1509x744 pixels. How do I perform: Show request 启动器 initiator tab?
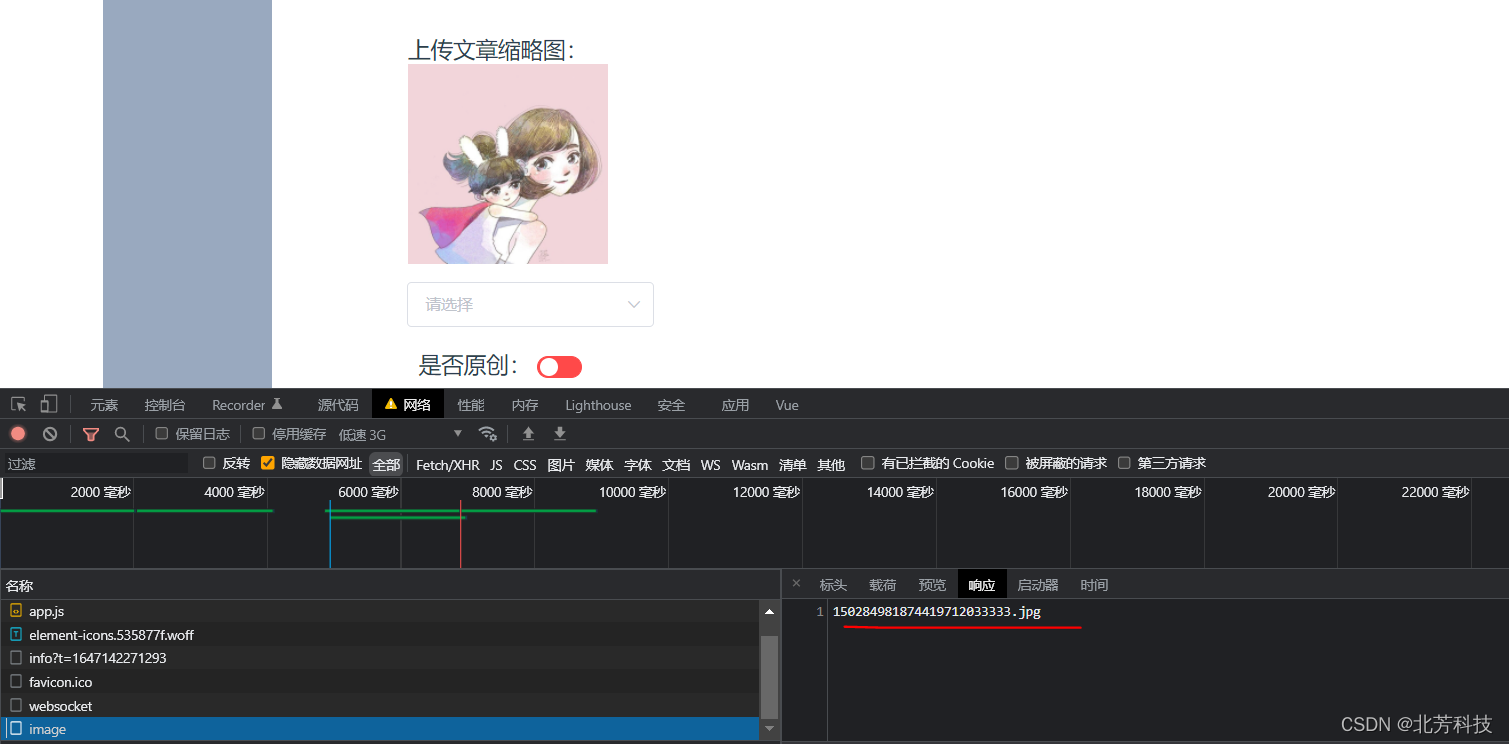[1038, 585]
